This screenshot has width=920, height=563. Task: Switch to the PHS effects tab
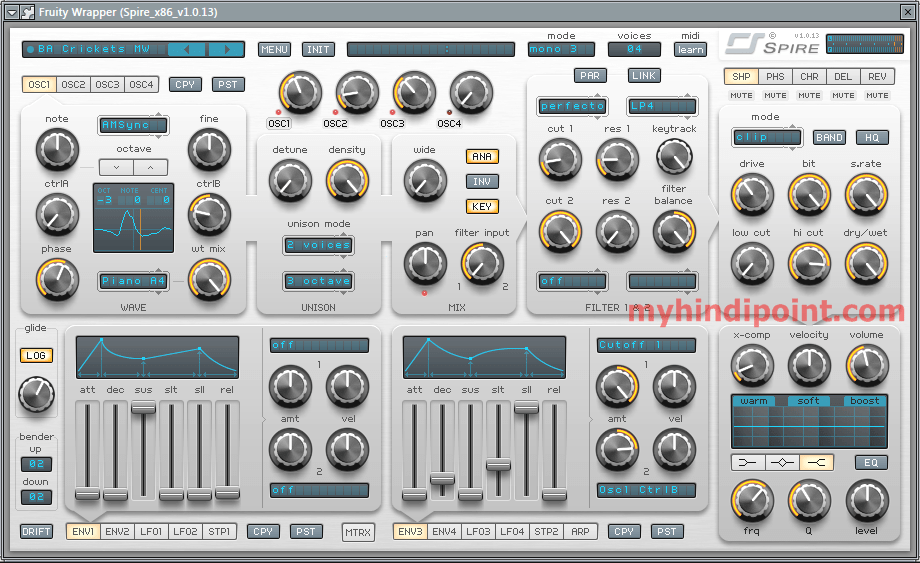775,76
